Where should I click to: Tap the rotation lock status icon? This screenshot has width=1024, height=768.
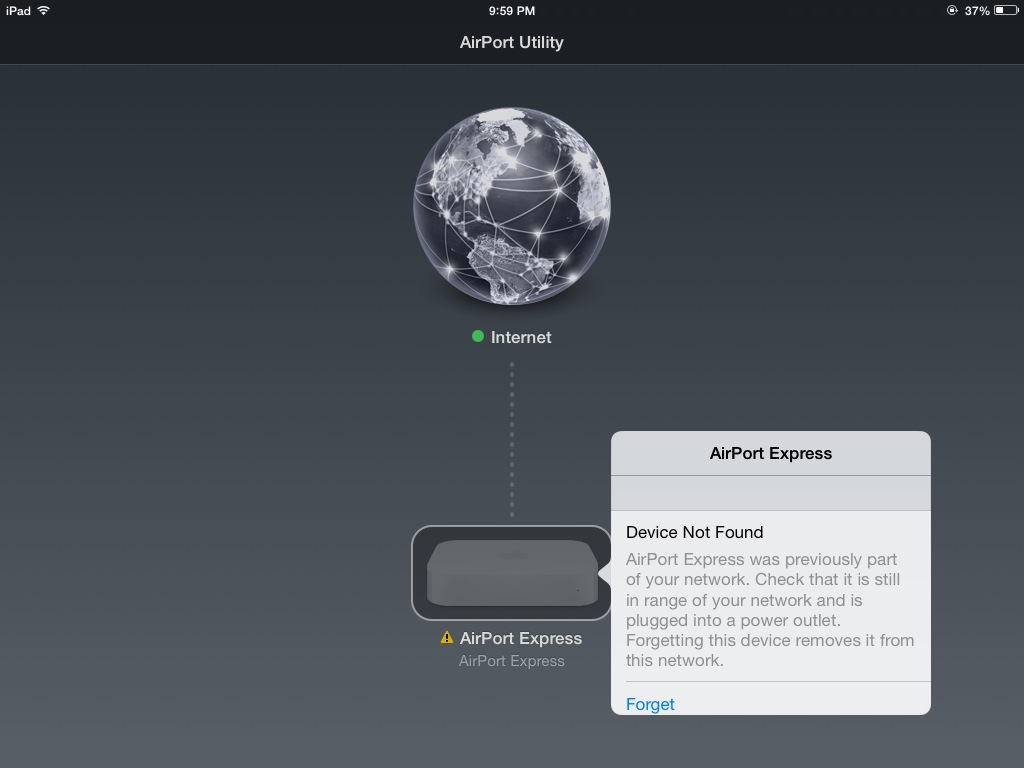(952, 10)
